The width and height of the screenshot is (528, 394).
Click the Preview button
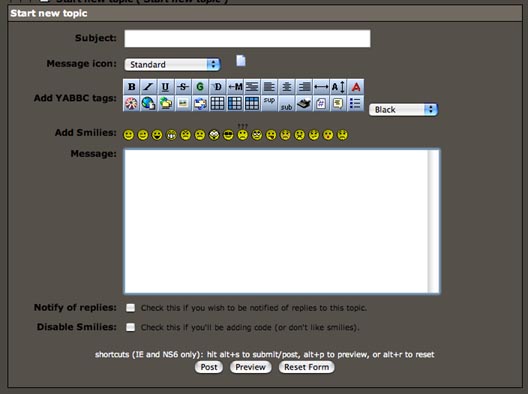pos(251,367)
